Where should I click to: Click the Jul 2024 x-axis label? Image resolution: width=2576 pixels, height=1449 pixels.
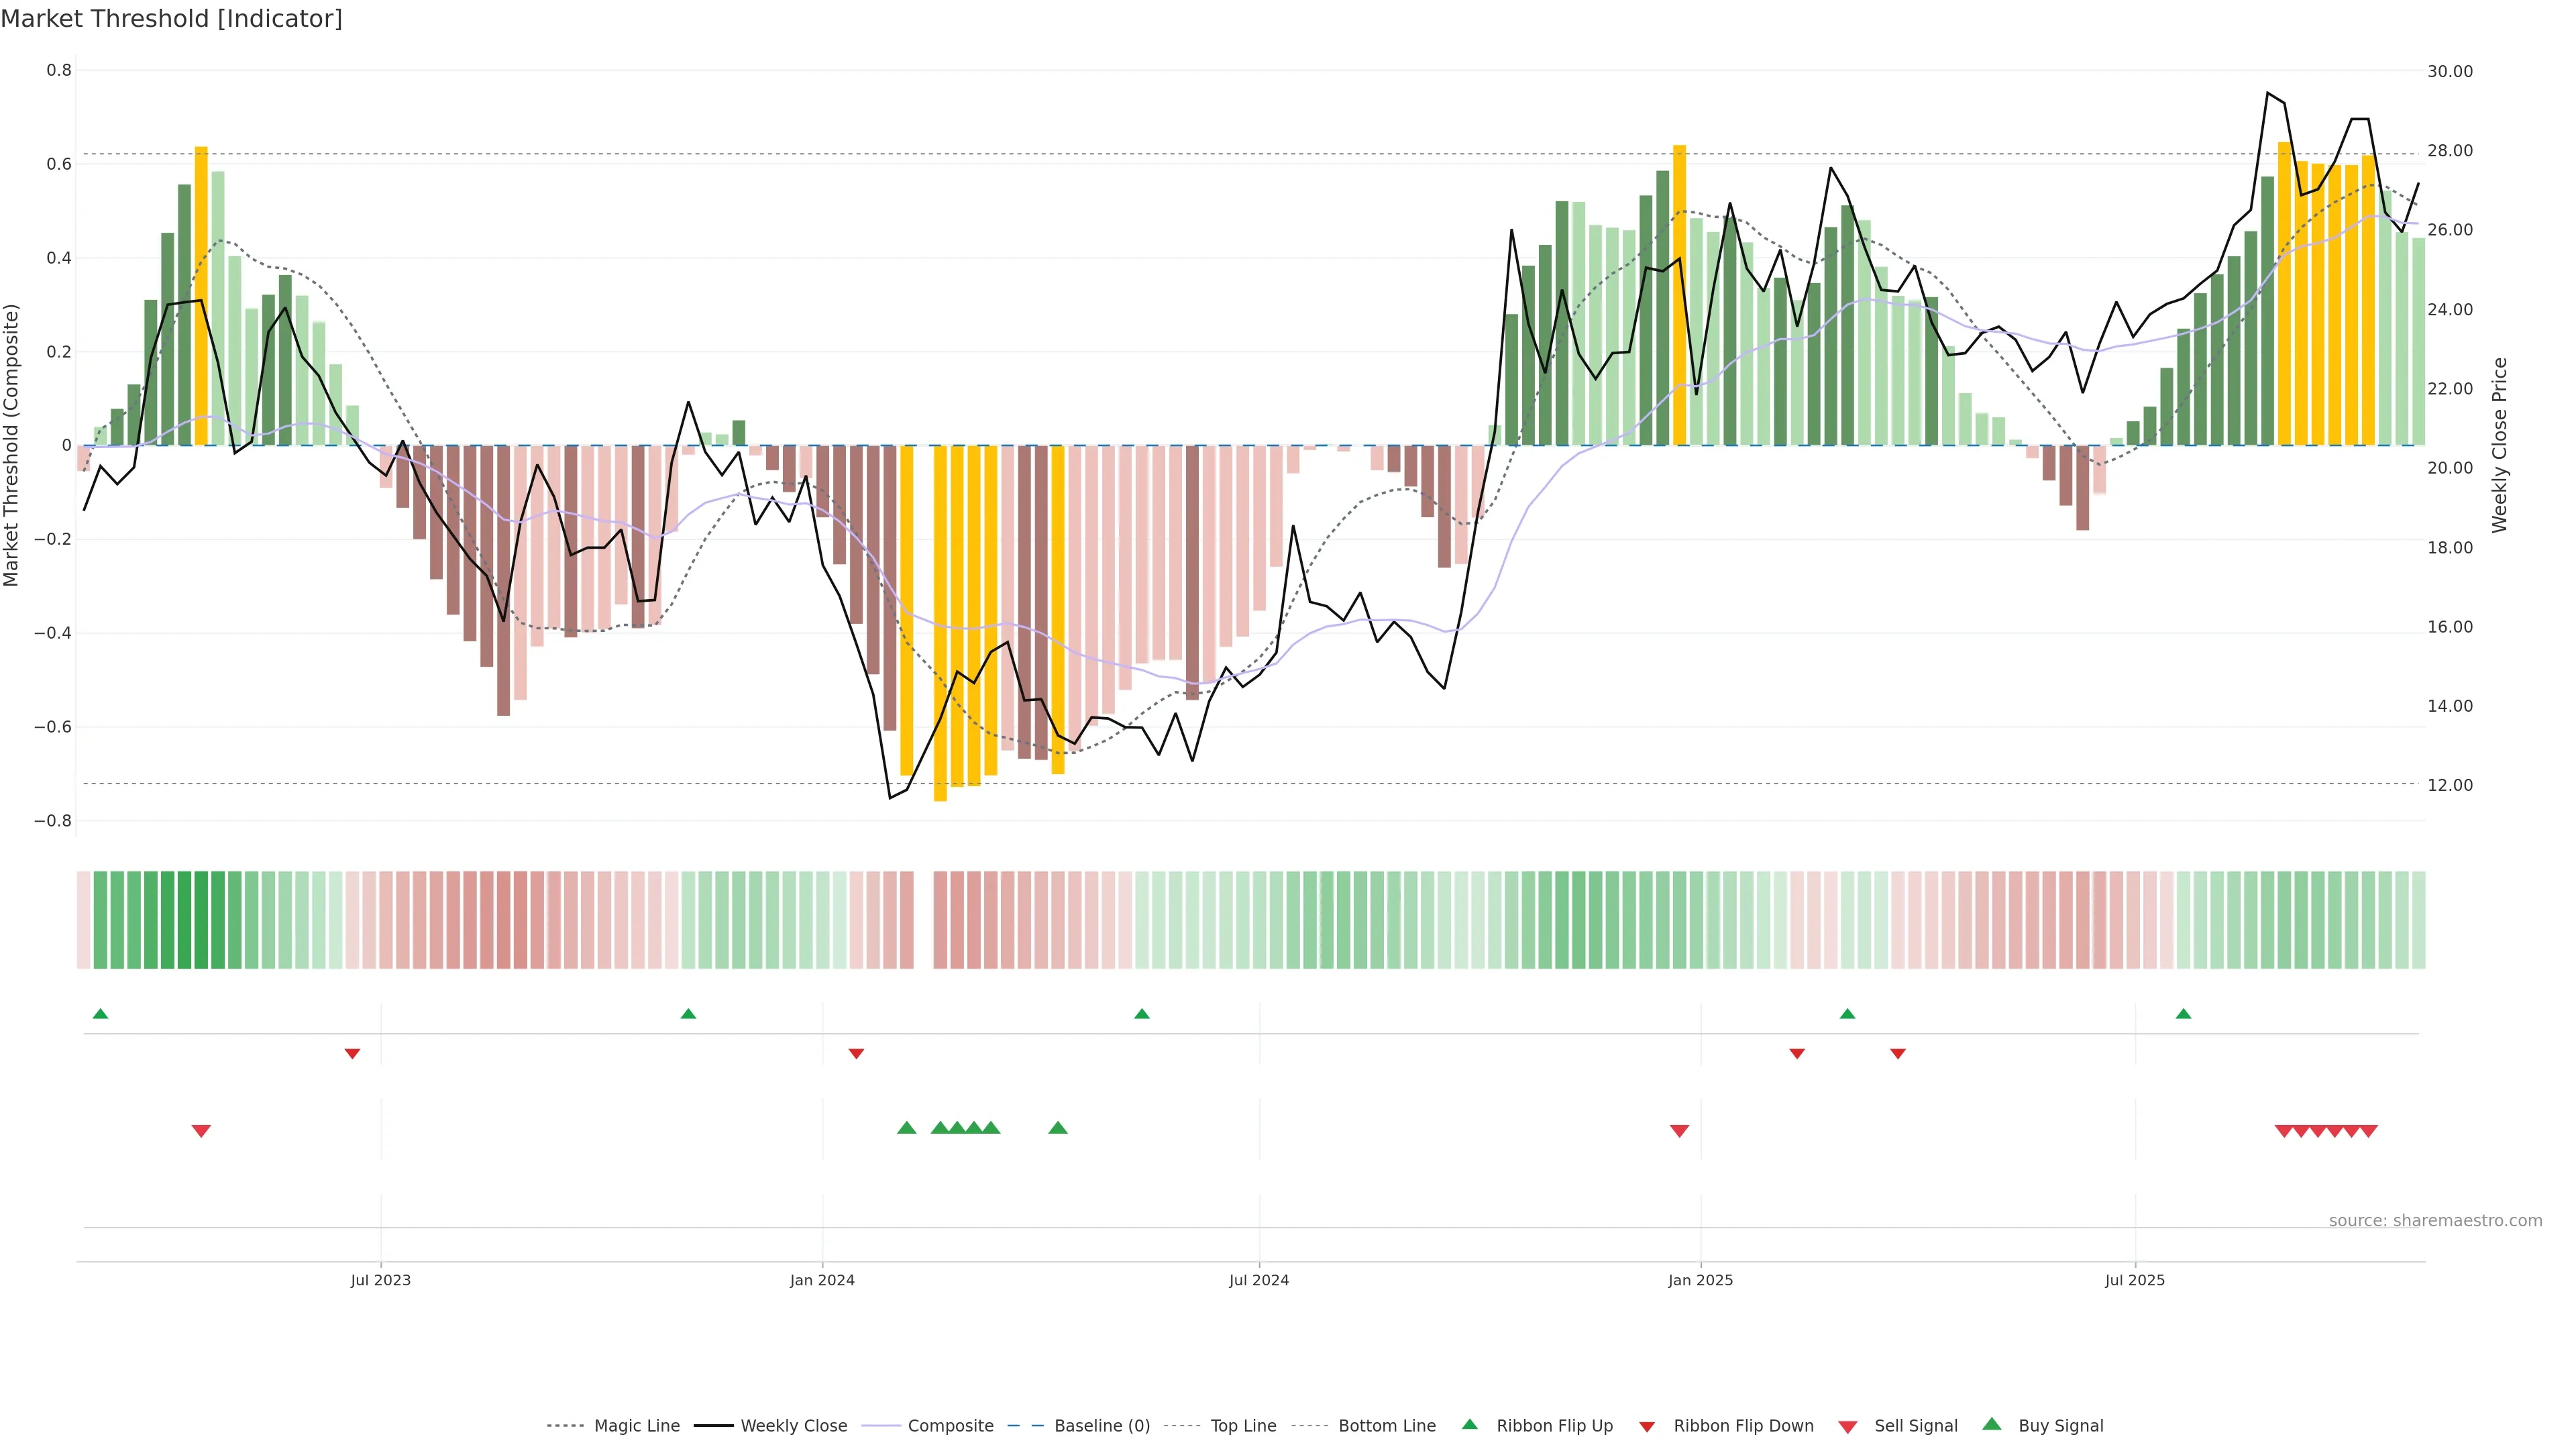point(1259,1280)
